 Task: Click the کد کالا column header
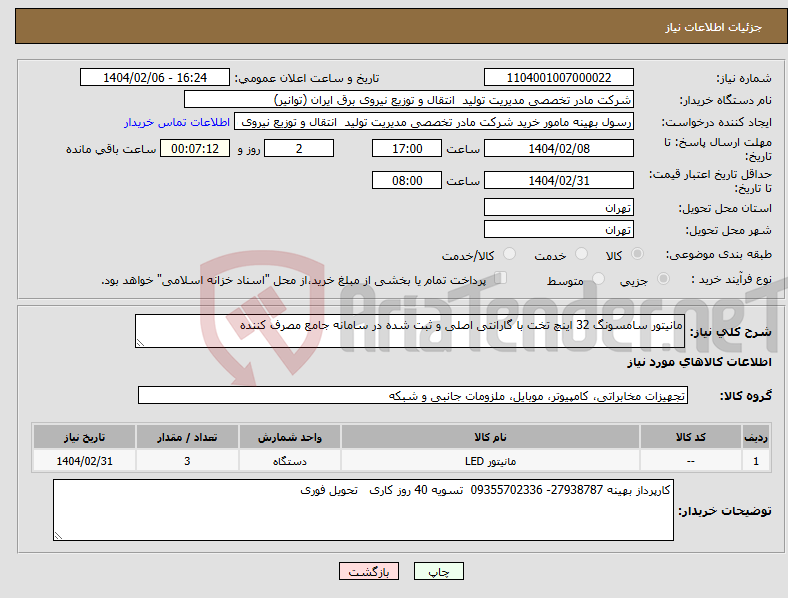pos(691,437)
